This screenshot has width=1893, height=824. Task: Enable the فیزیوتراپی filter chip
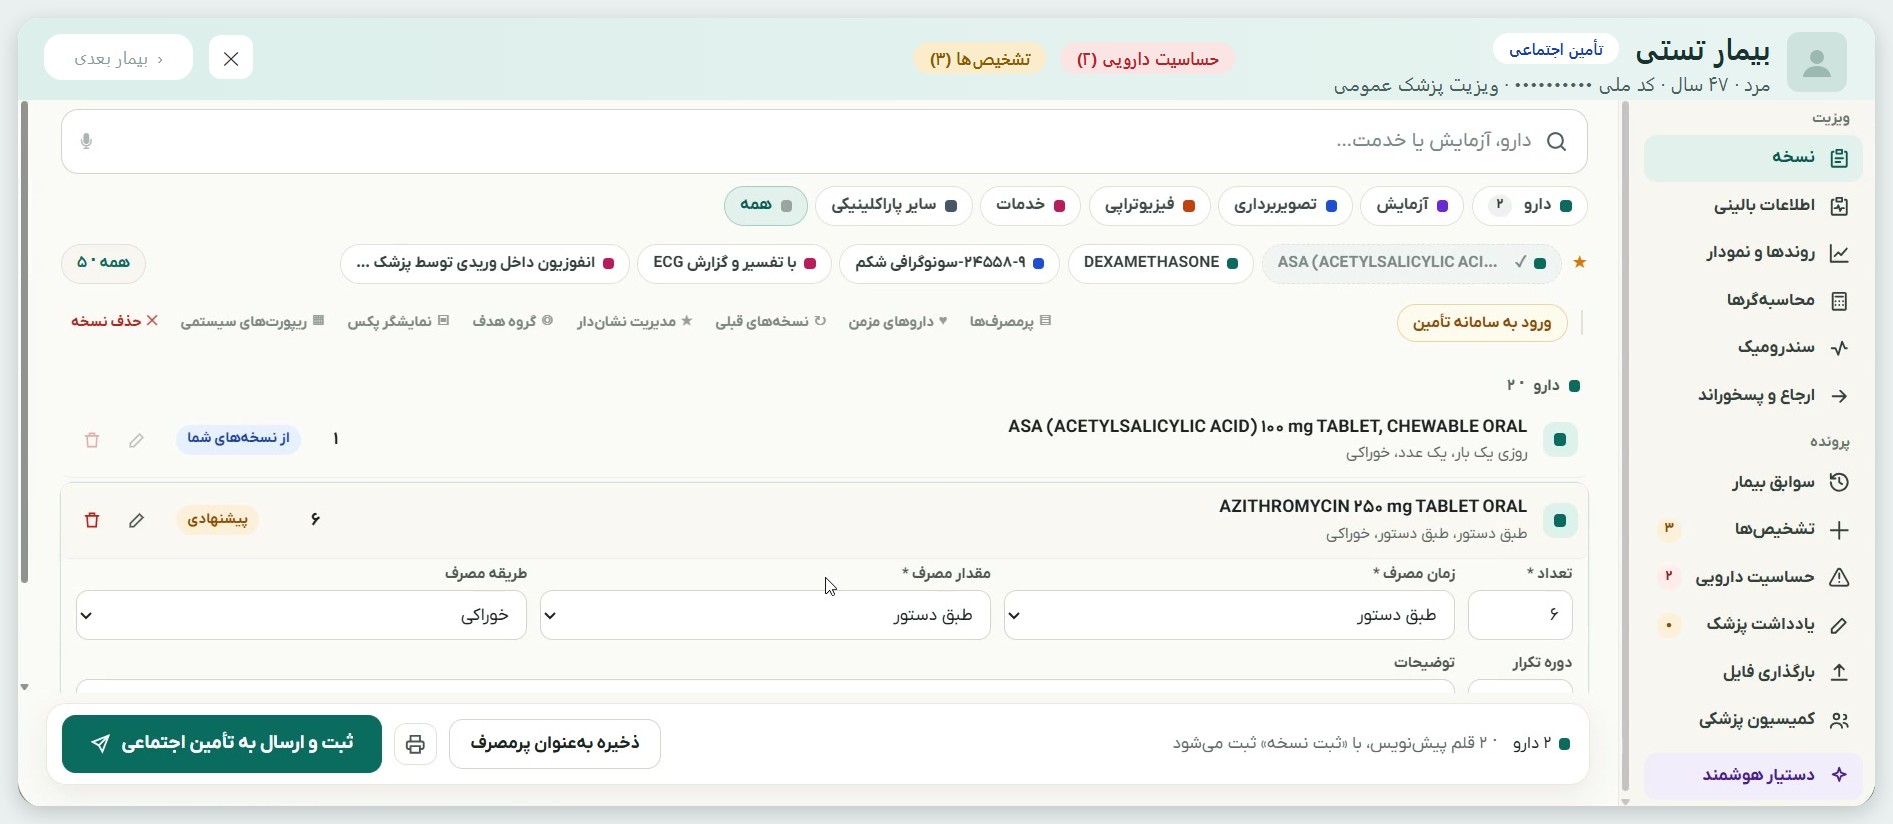point(1149,206)
